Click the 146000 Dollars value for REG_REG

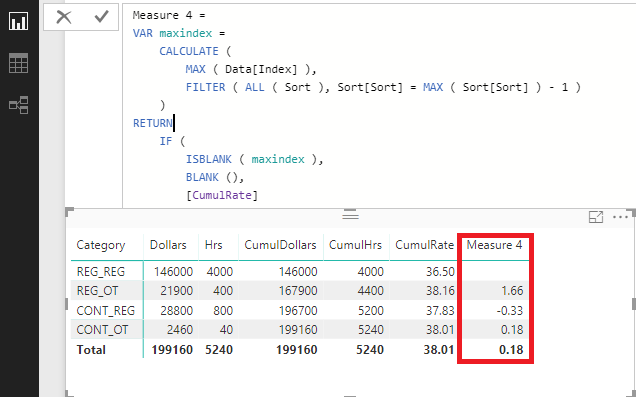[x=173, y=271]
